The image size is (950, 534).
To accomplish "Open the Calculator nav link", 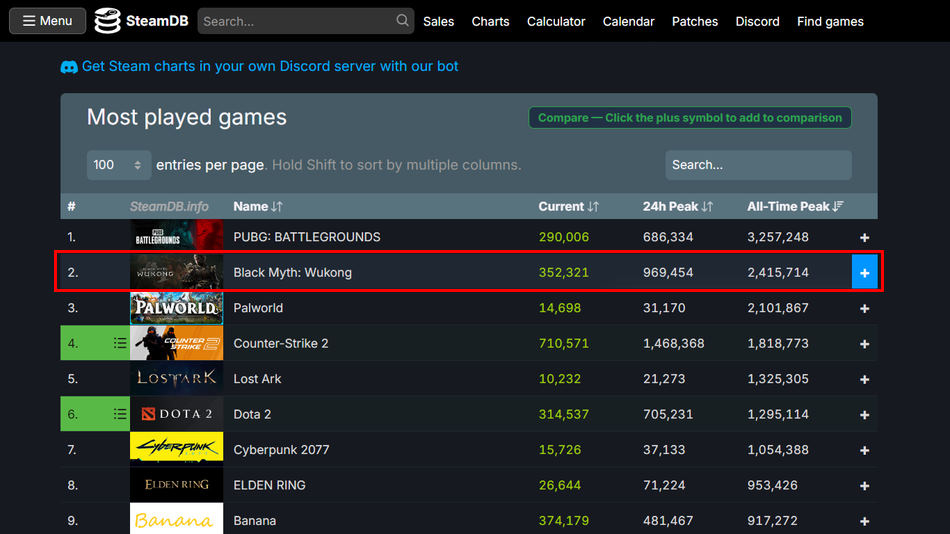I will tap(556, 21).
